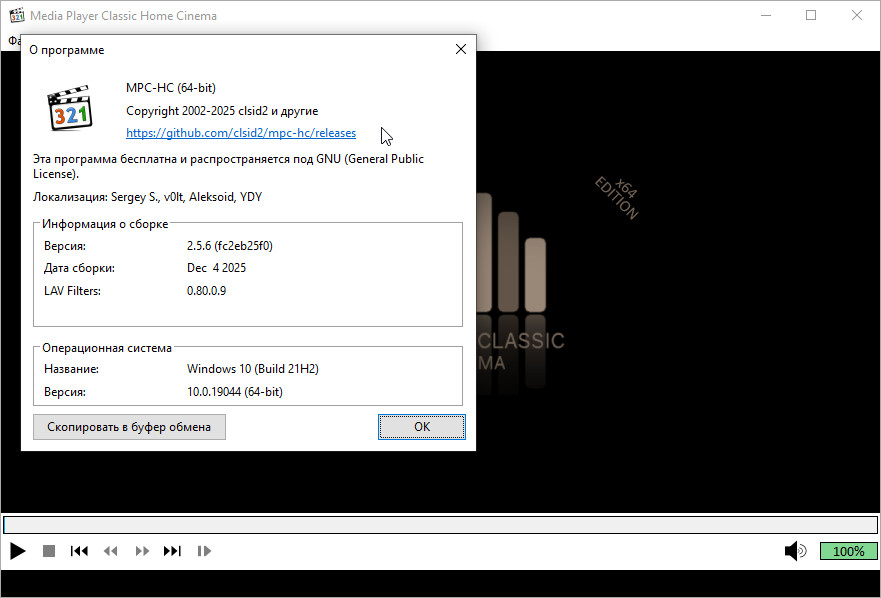This screenshot has height=598, width=881.
Task: Click the increase speed forward icon
Action: pos(142,551)
